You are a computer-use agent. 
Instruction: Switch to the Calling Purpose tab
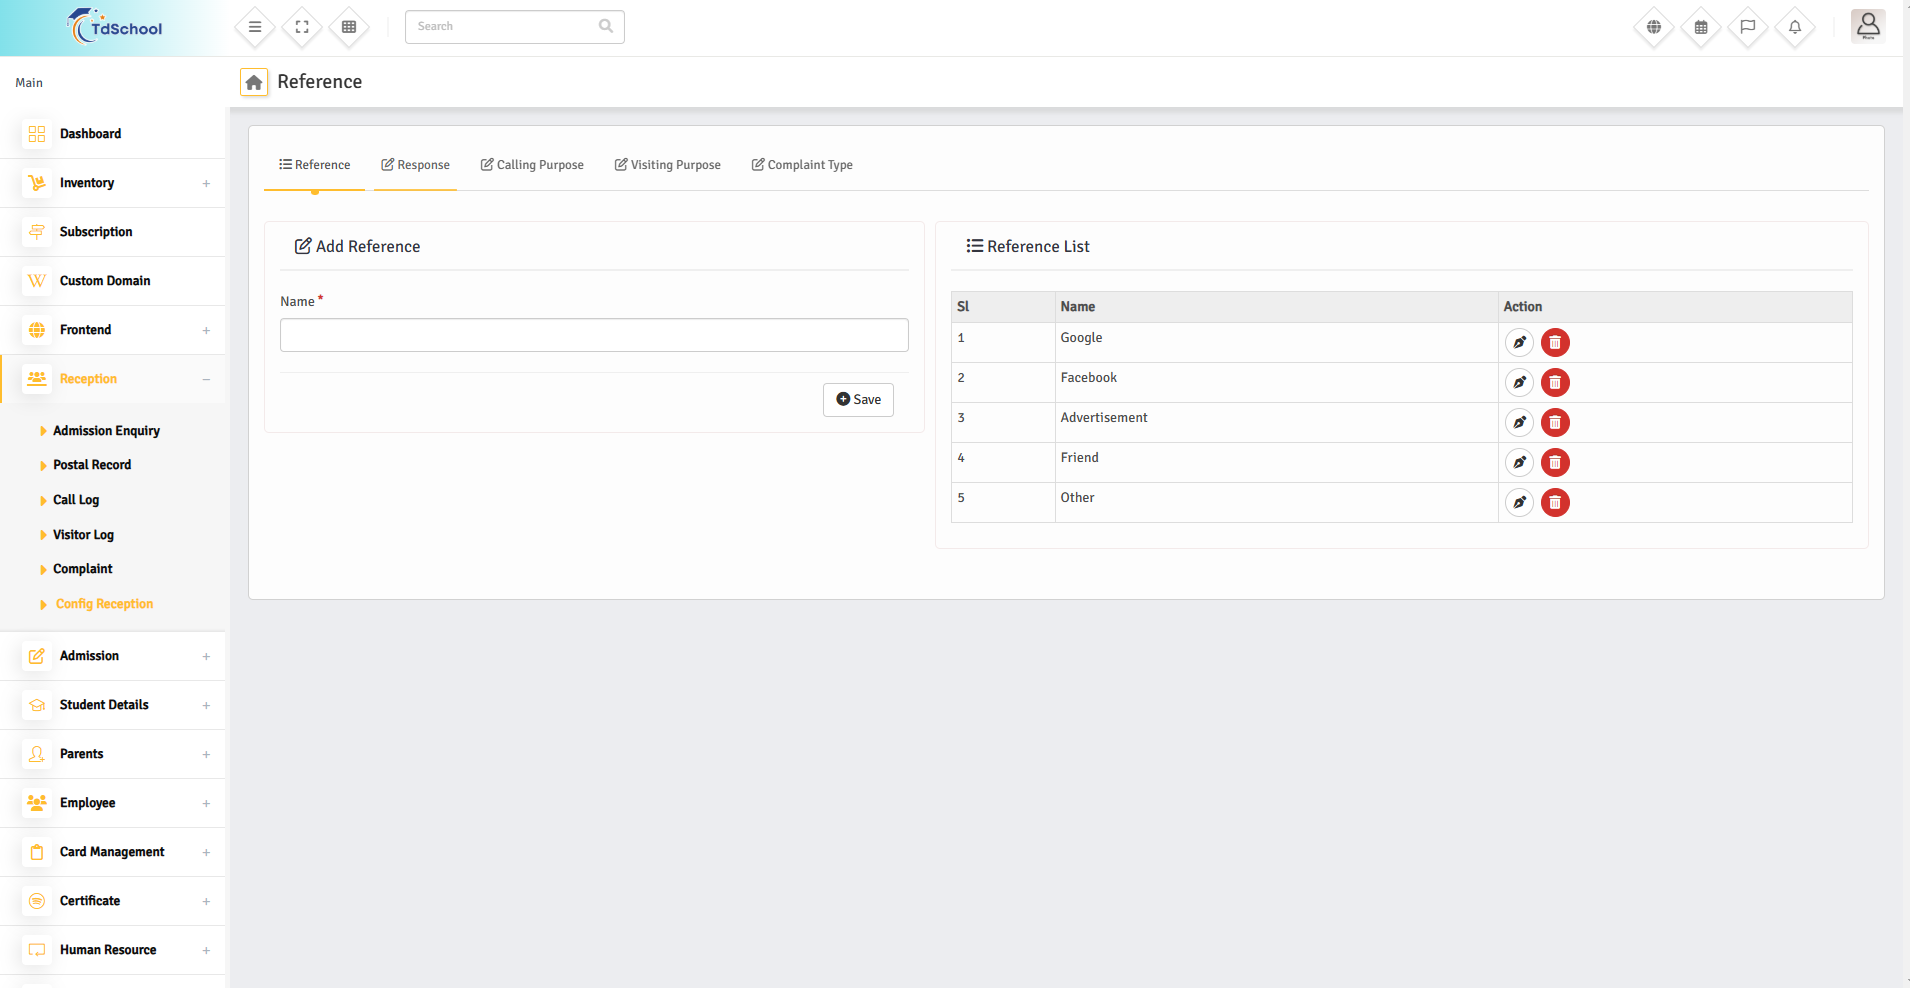532,165
